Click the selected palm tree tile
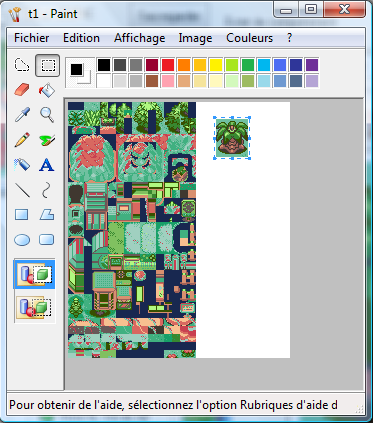Screen dimensions: 373x423 coord(232,138)
